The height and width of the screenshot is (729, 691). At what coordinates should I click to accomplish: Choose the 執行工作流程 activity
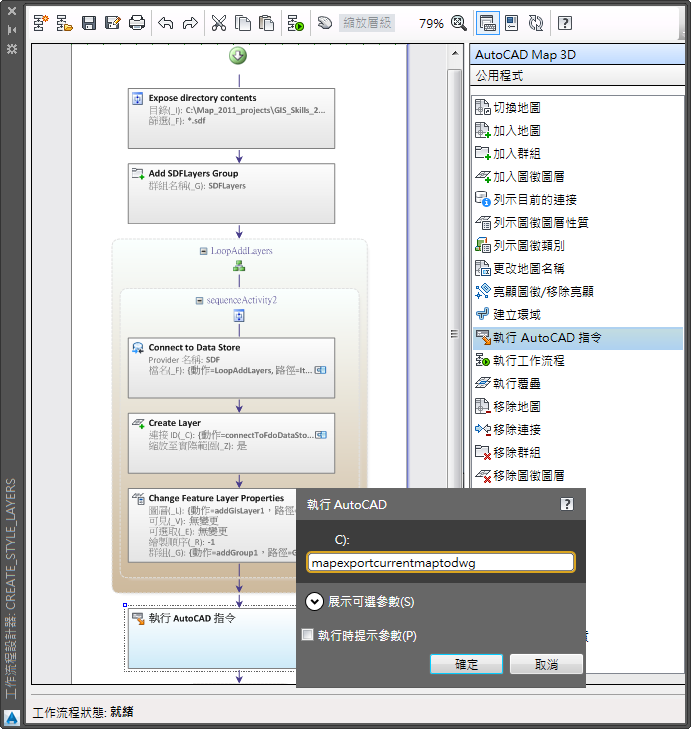coord(578,361)
